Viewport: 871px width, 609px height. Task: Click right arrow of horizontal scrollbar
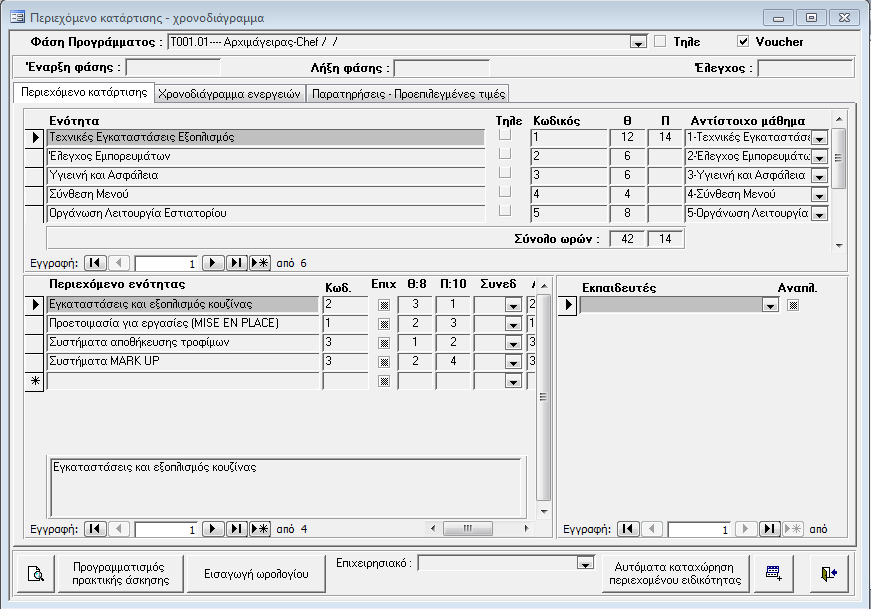point(526,528)
